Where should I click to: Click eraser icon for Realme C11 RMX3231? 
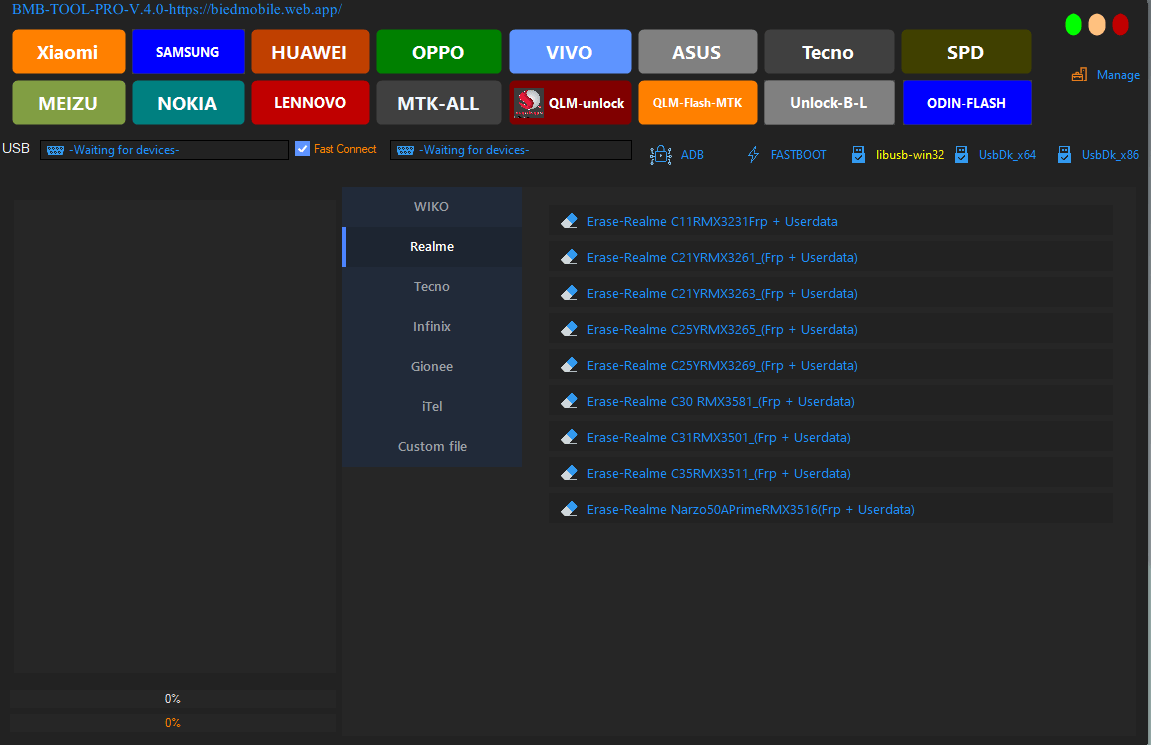(x=570, y=221)
